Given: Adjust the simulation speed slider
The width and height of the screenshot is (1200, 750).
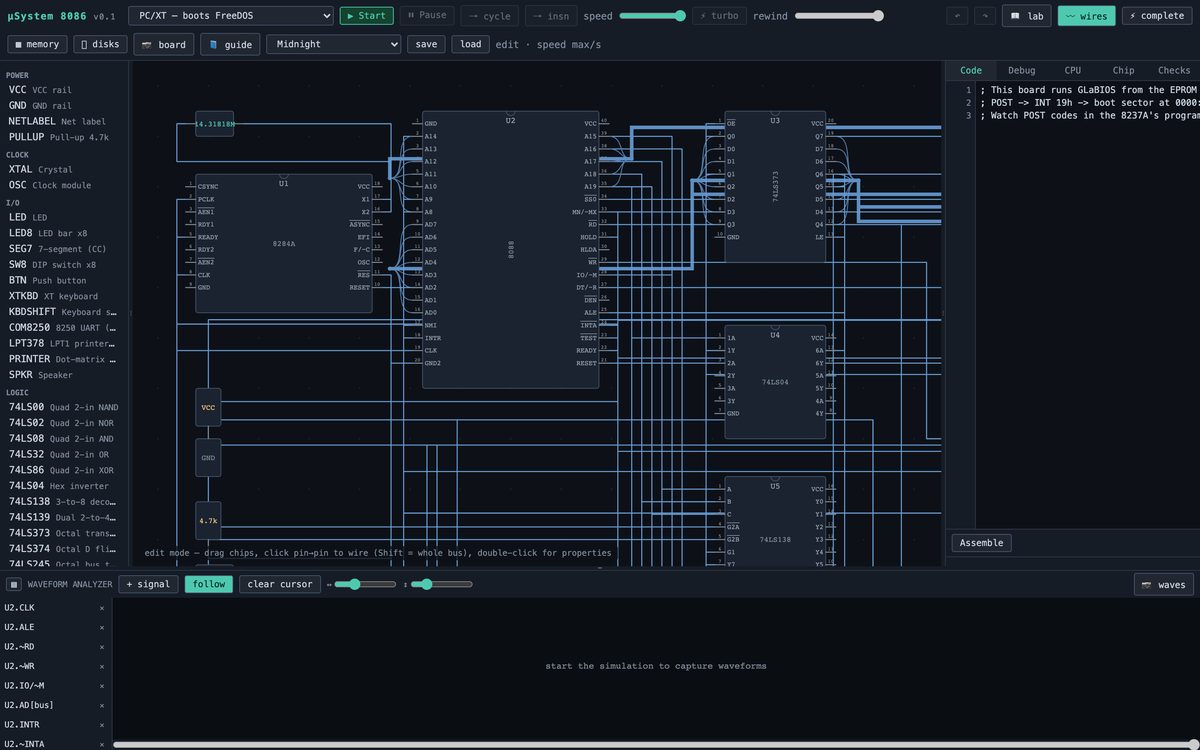Looking at the screenshot, I should pyautogui.click(x=652, y=16).
